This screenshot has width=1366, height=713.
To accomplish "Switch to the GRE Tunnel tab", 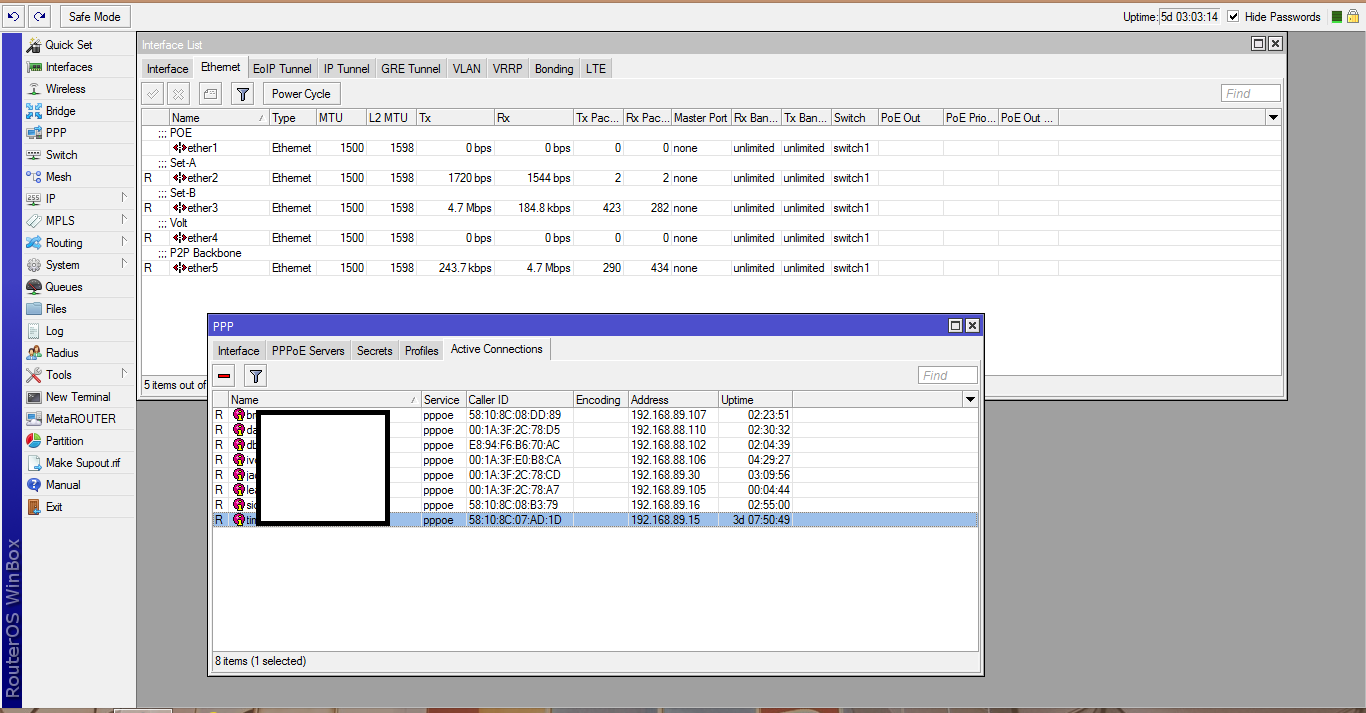I will click(x=411, y=69).
